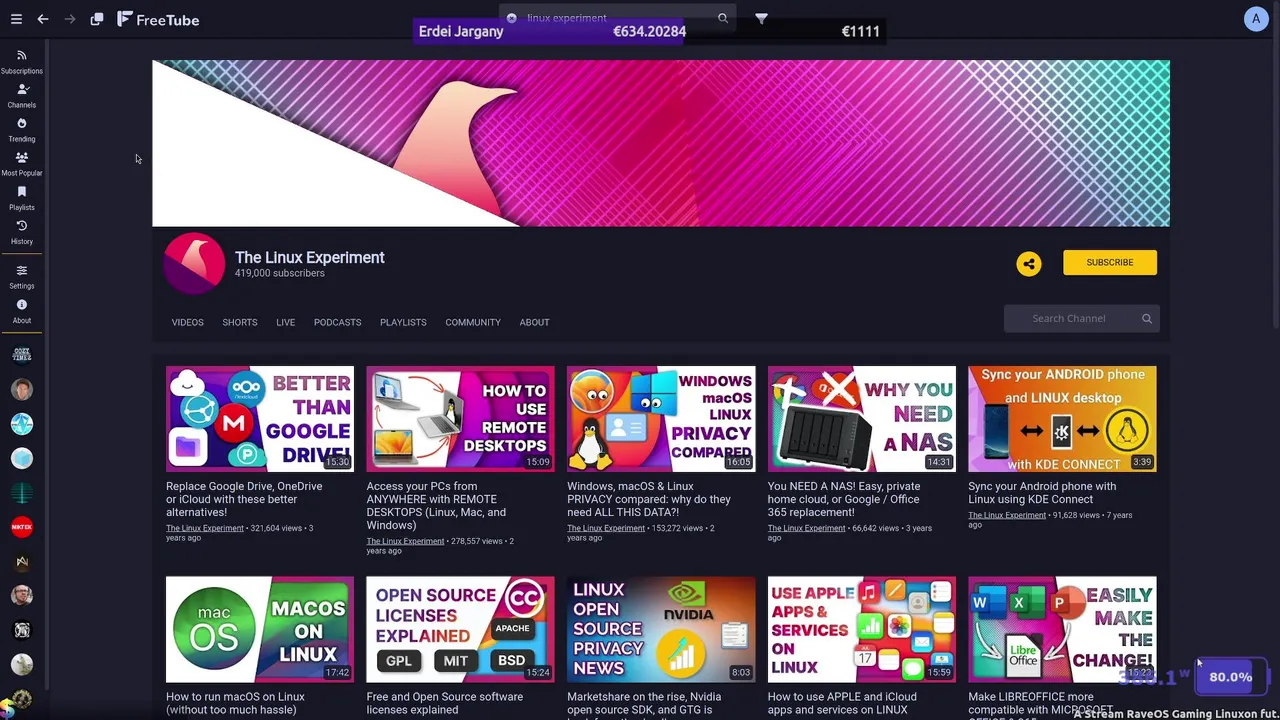Open macOS On Linux thumbnail
This screenshot has width=1280, height=720.
[260, 629]
